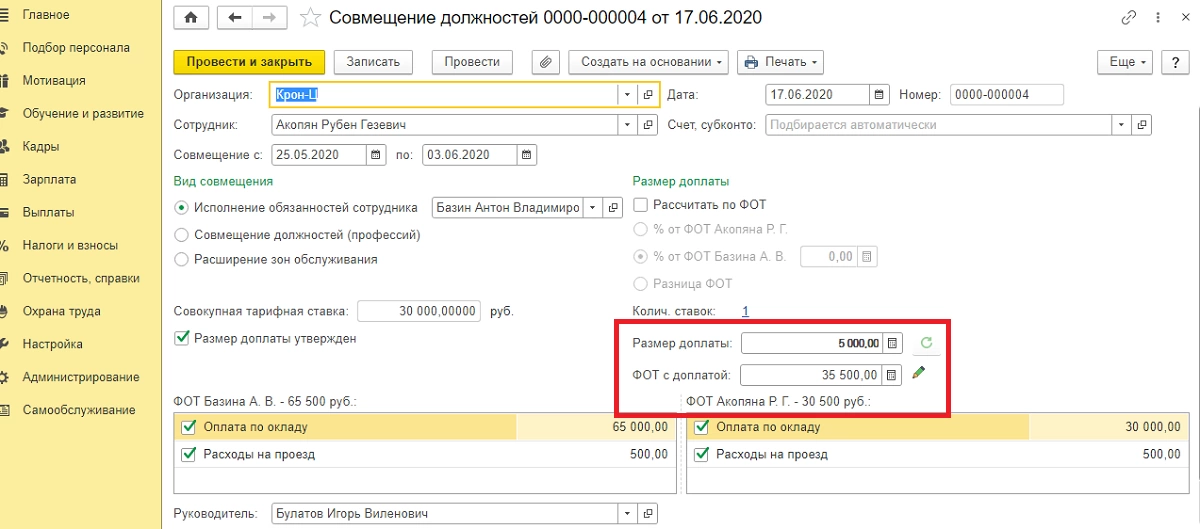The width and height of the screenshot is (1200, 529).
Task: Click the Записать button
Action: [x=373, y=61]
